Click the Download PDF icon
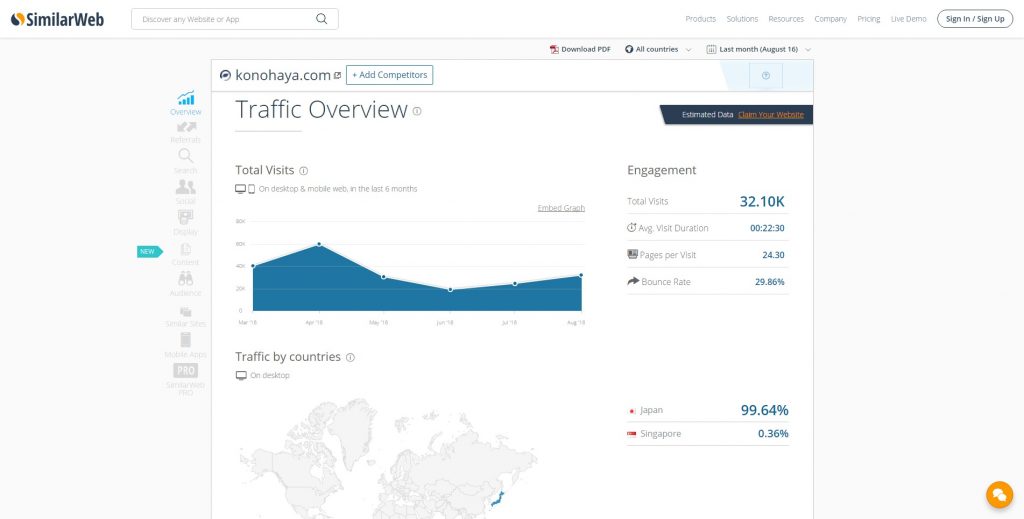1024x519 pixels. click(554, 49)
